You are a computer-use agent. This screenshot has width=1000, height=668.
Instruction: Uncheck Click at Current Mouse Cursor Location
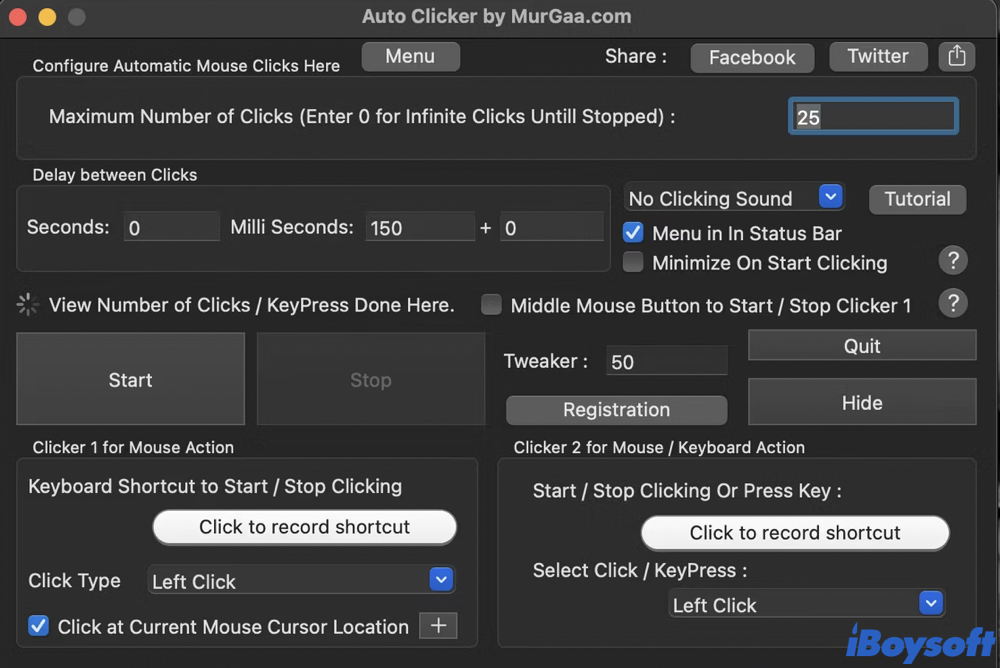[x=39, y=626]
